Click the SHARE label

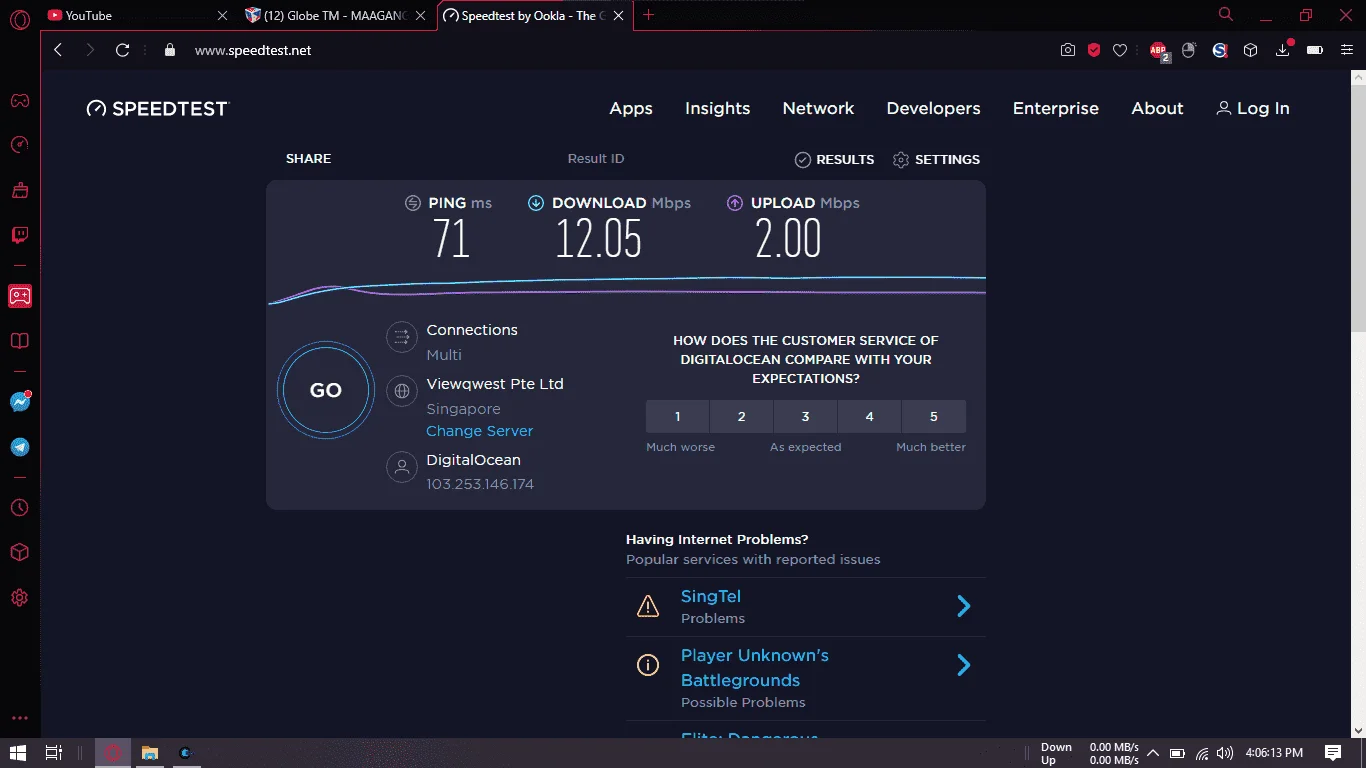pos(308,159)
